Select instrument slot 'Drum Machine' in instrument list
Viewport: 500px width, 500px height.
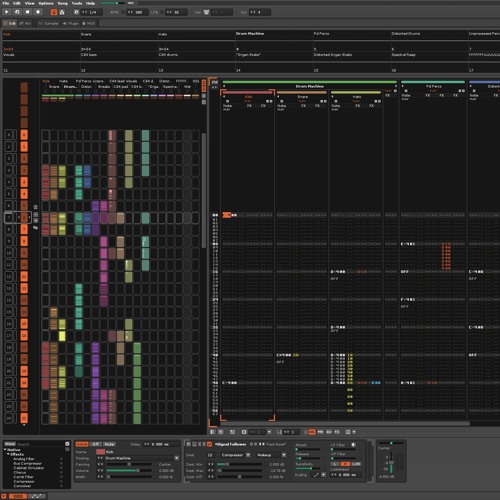point(250,34)
